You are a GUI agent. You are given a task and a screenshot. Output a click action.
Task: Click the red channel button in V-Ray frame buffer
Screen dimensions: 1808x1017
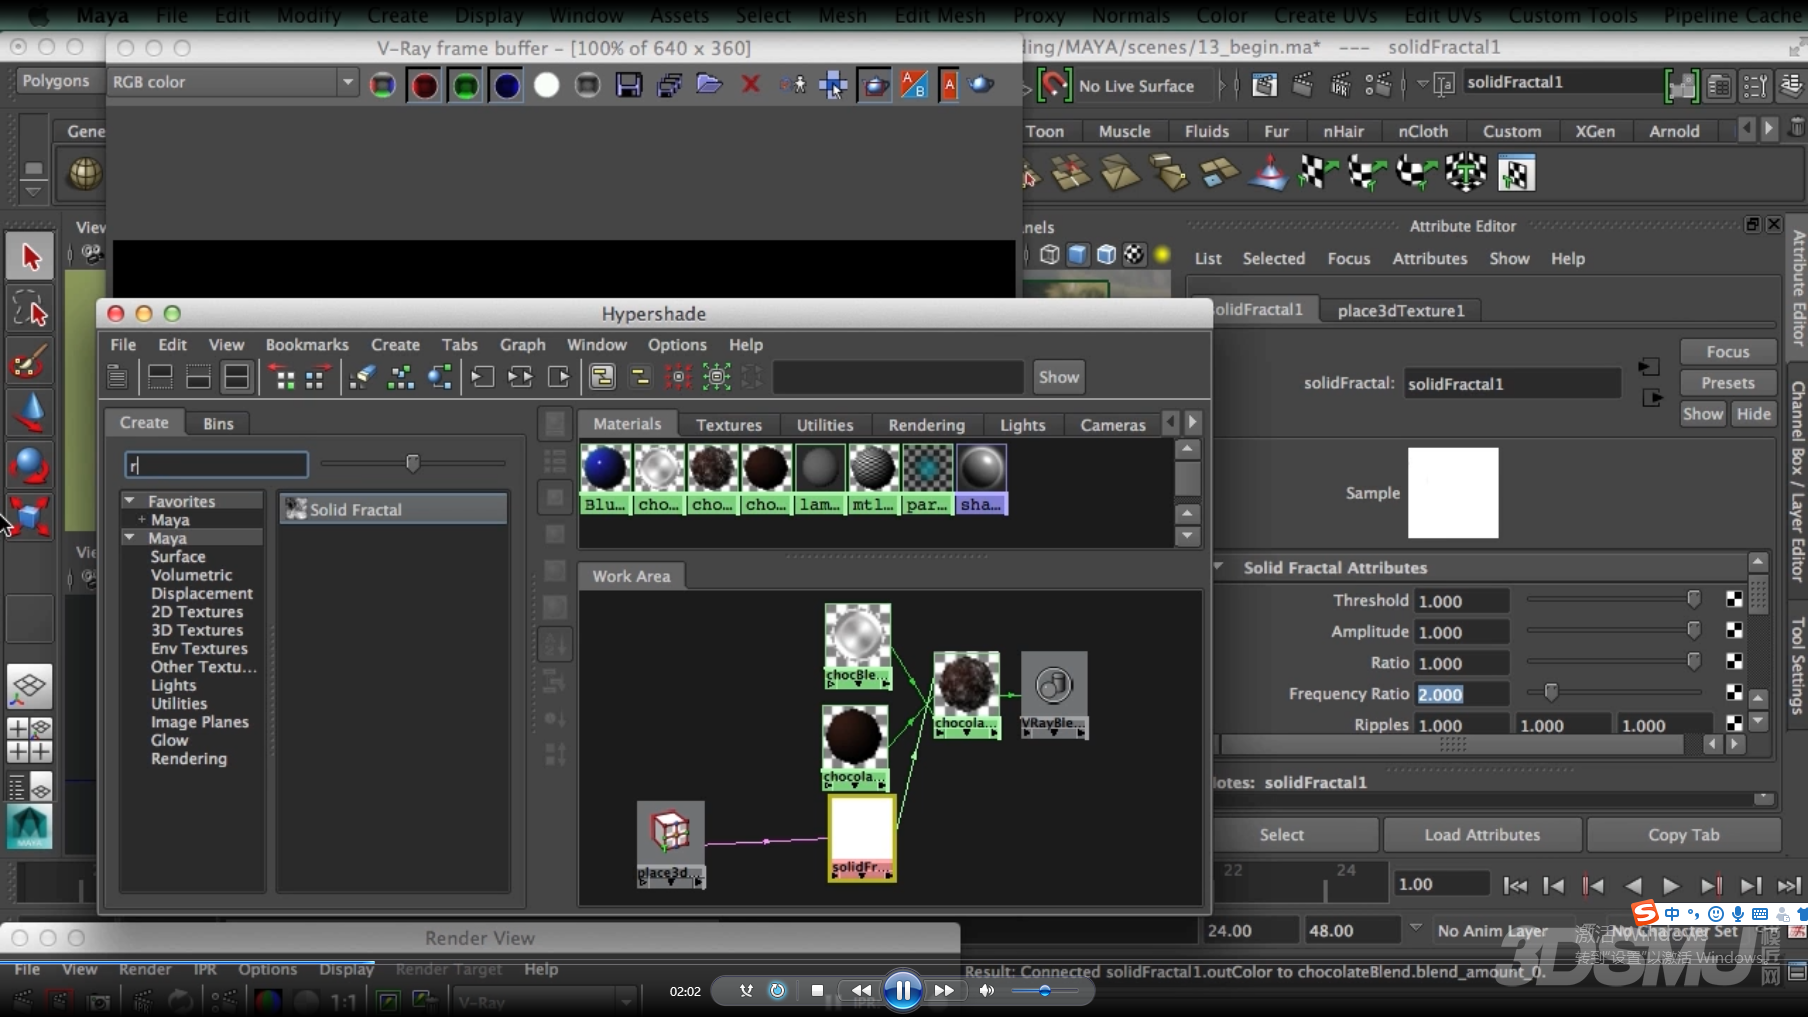tap(424, 86)
